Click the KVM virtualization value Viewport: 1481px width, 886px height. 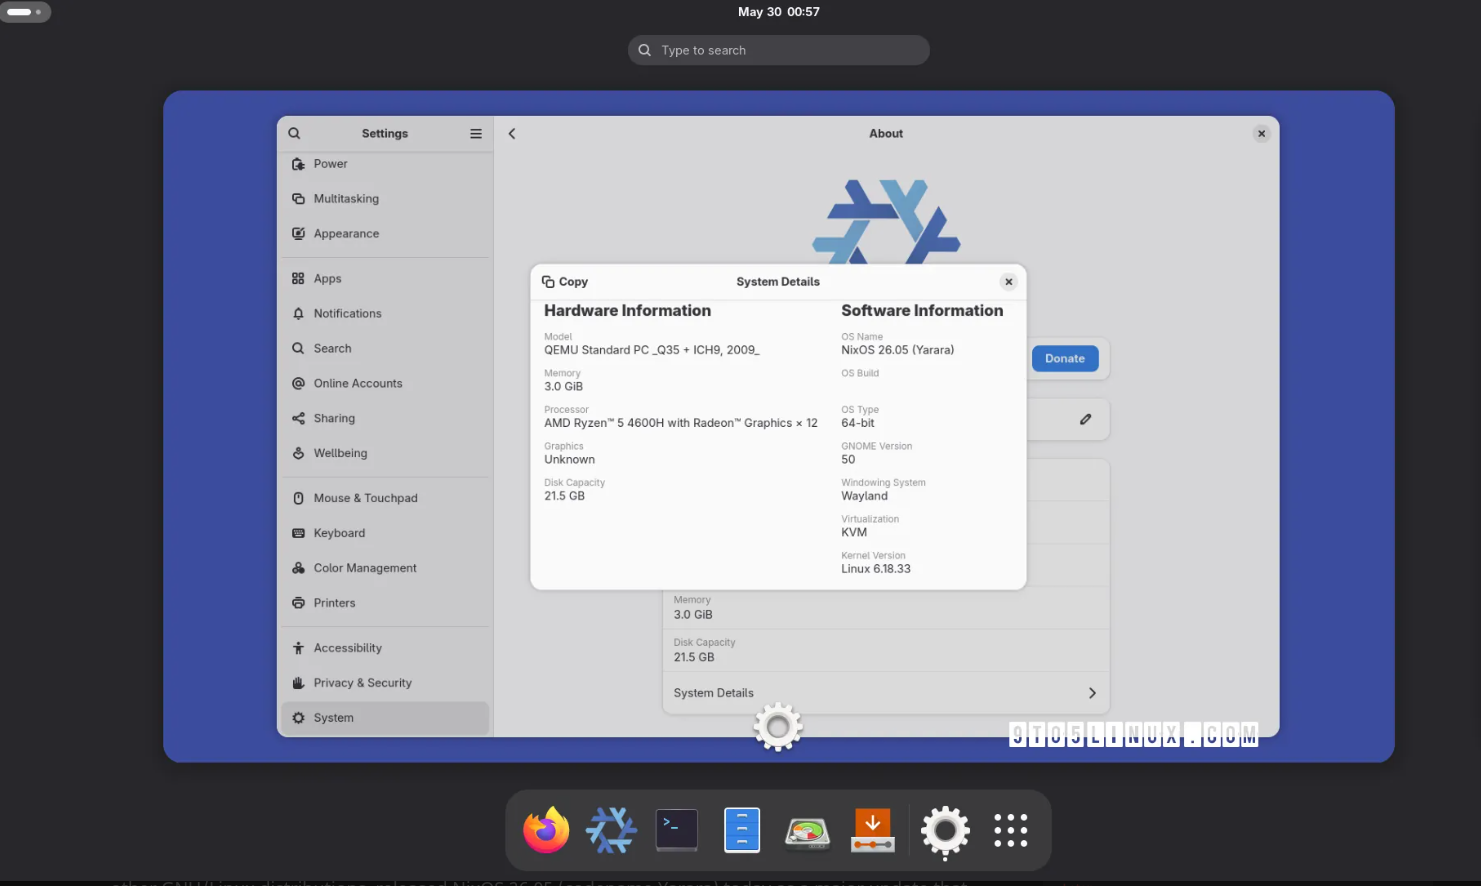point(854,533)
